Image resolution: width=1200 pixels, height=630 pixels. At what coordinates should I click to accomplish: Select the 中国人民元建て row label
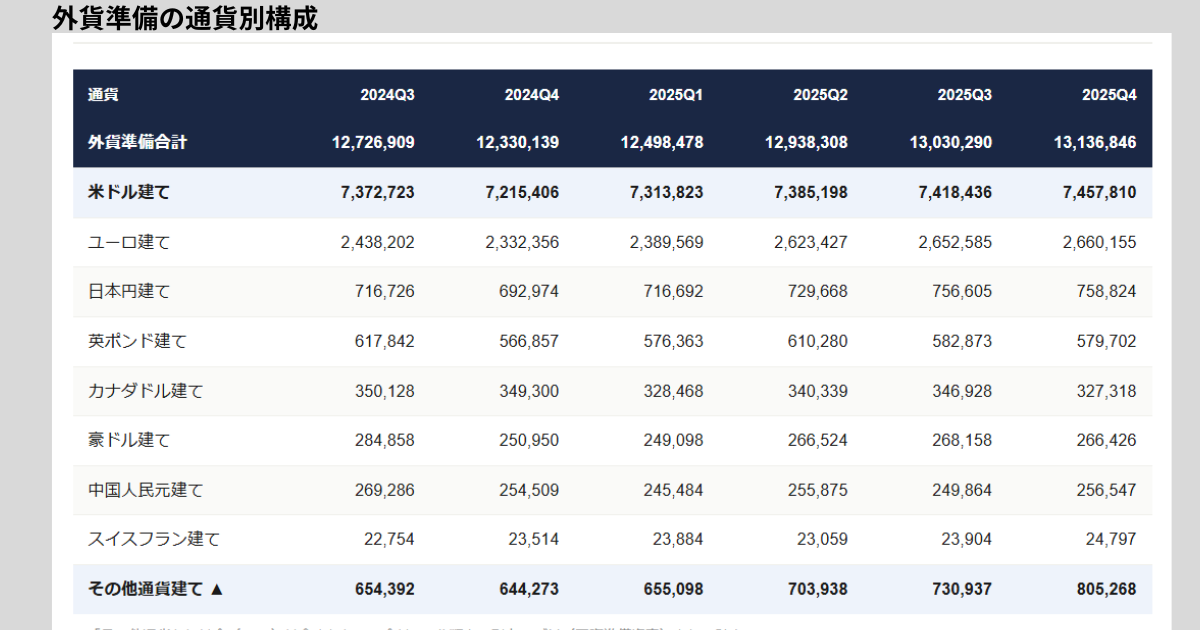pos(145,490)
